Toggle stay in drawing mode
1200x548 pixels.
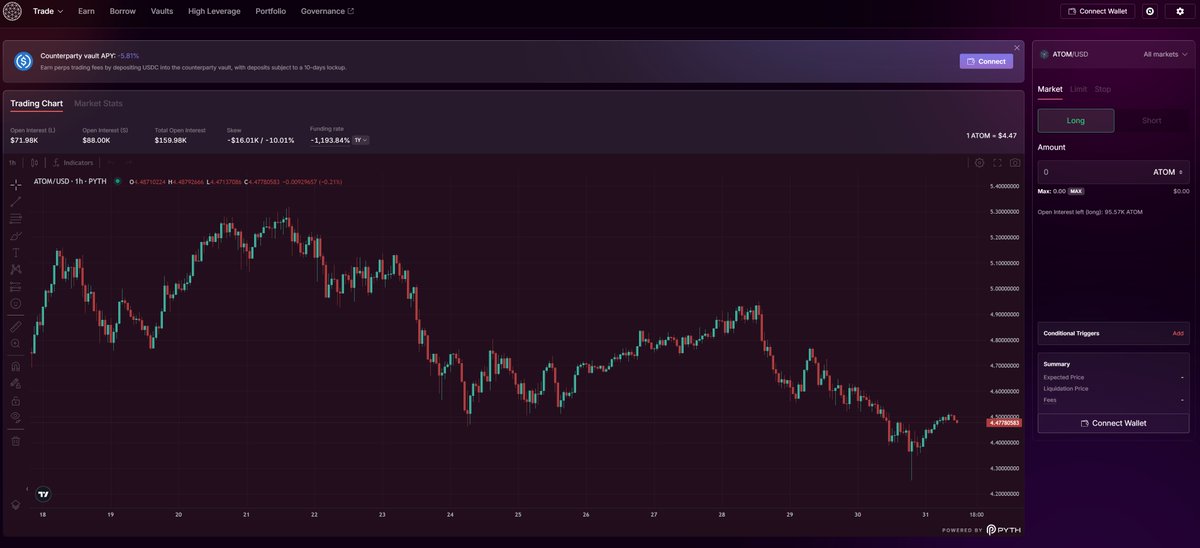[x=16, y=383]
